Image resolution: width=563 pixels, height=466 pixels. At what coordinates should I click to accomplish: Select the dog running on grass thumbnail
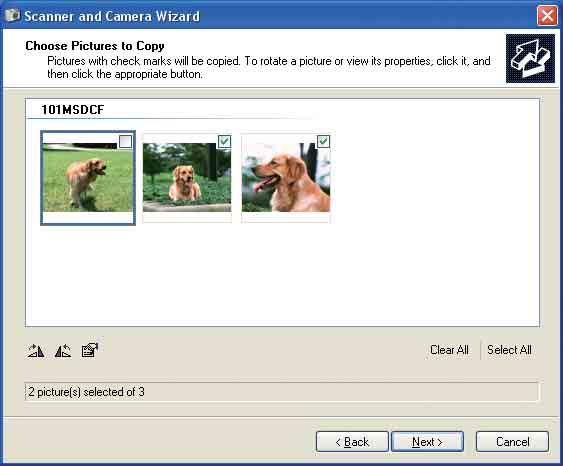[88, 177]
